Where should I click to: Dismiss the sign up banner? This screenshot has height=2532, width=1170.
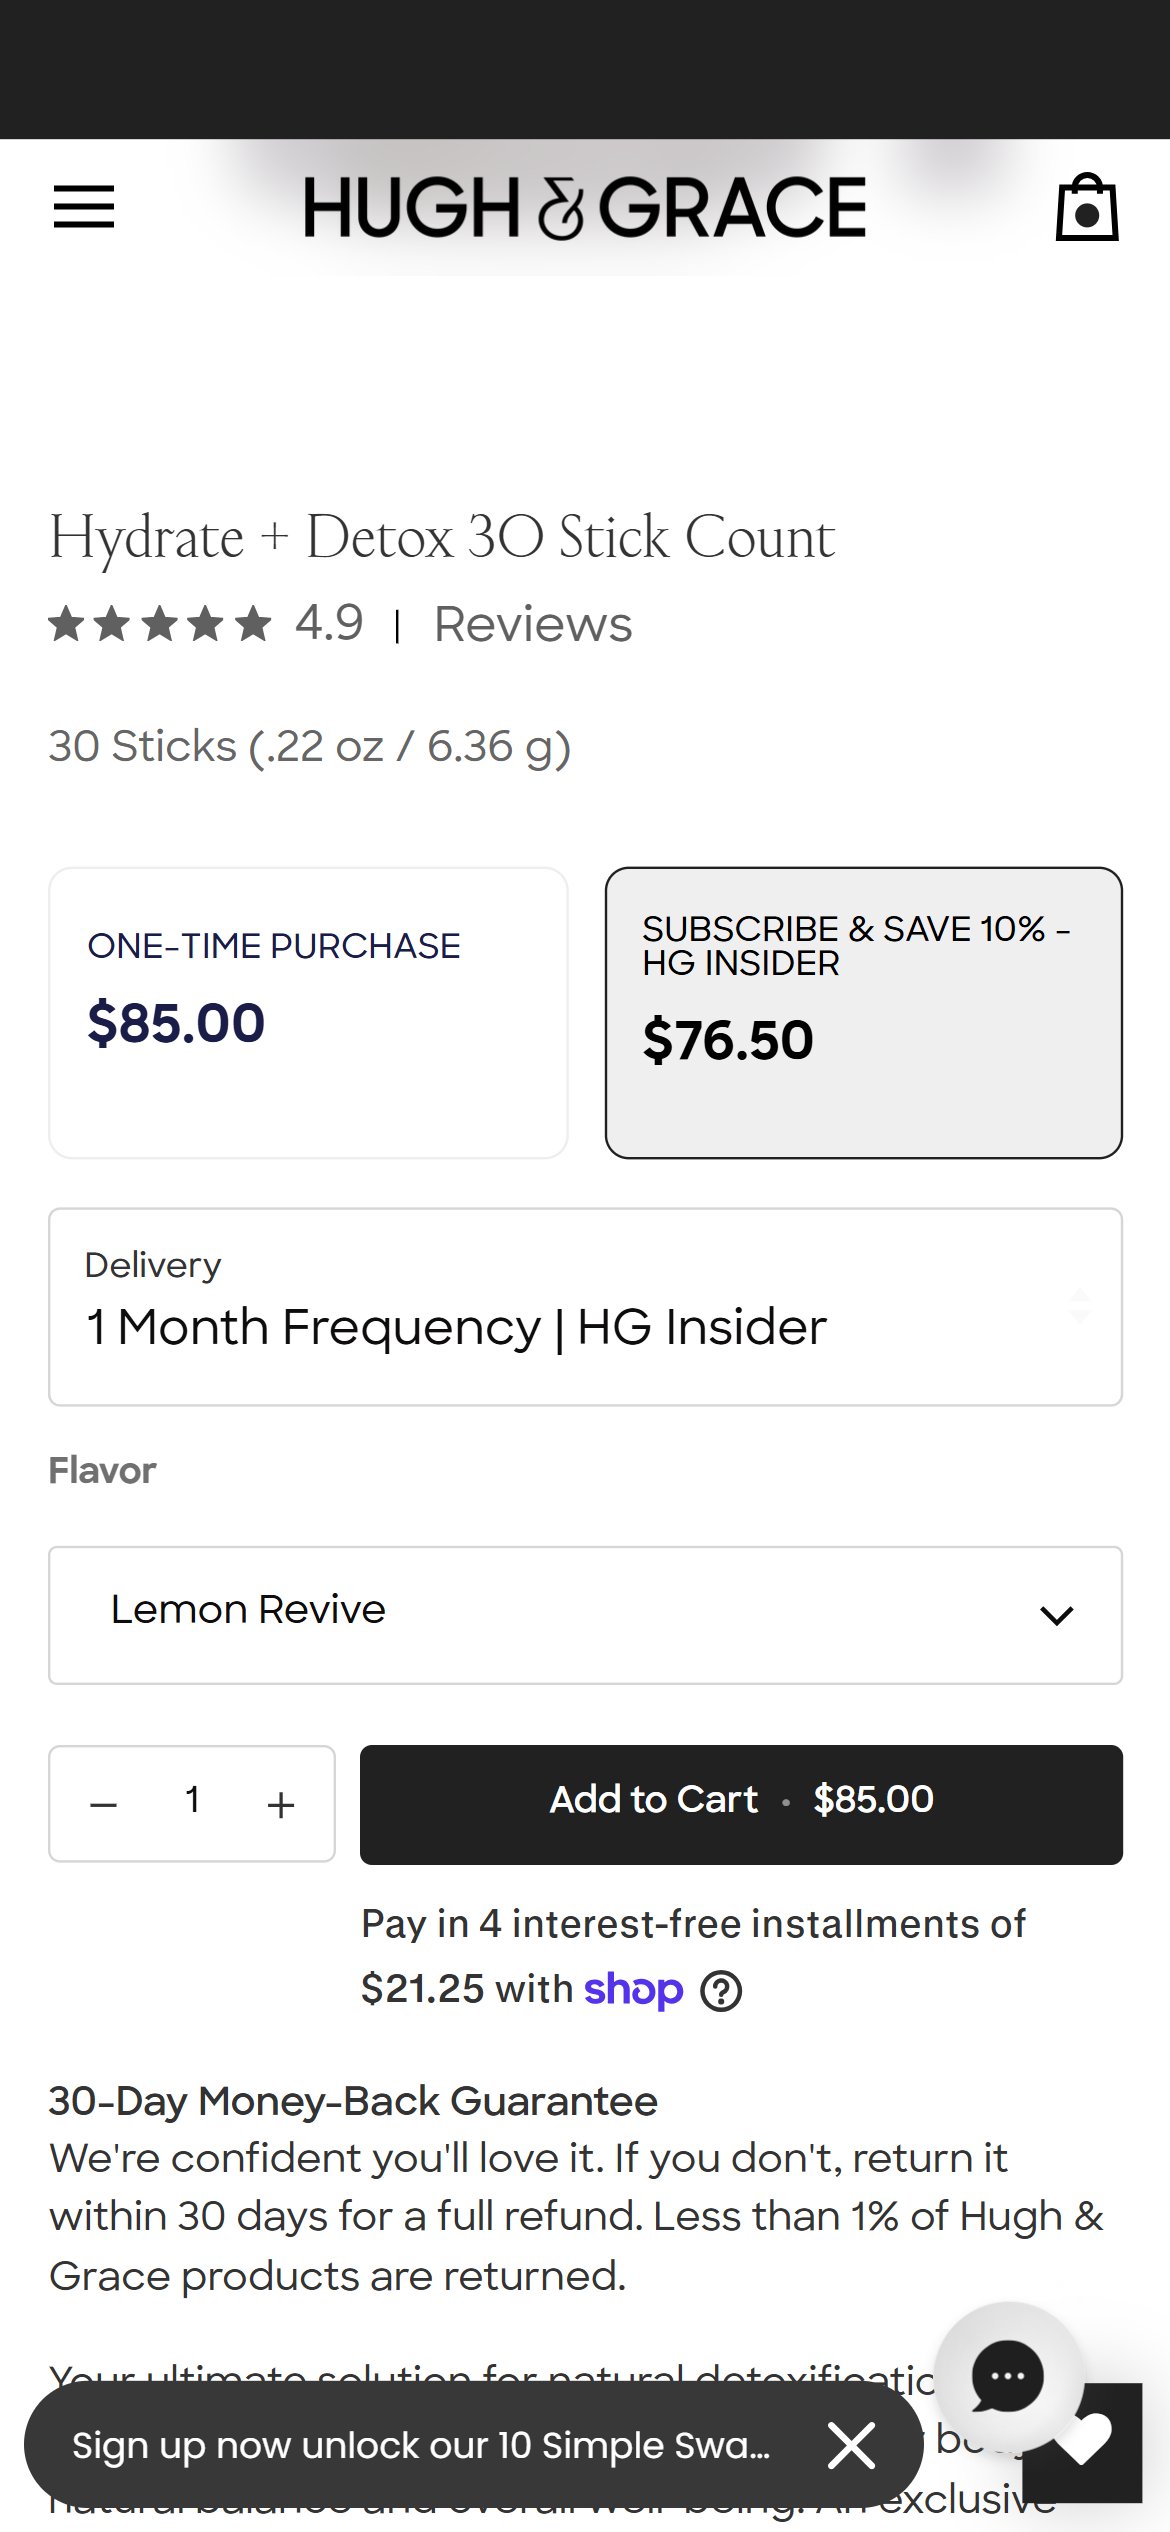click(851, 2446)
